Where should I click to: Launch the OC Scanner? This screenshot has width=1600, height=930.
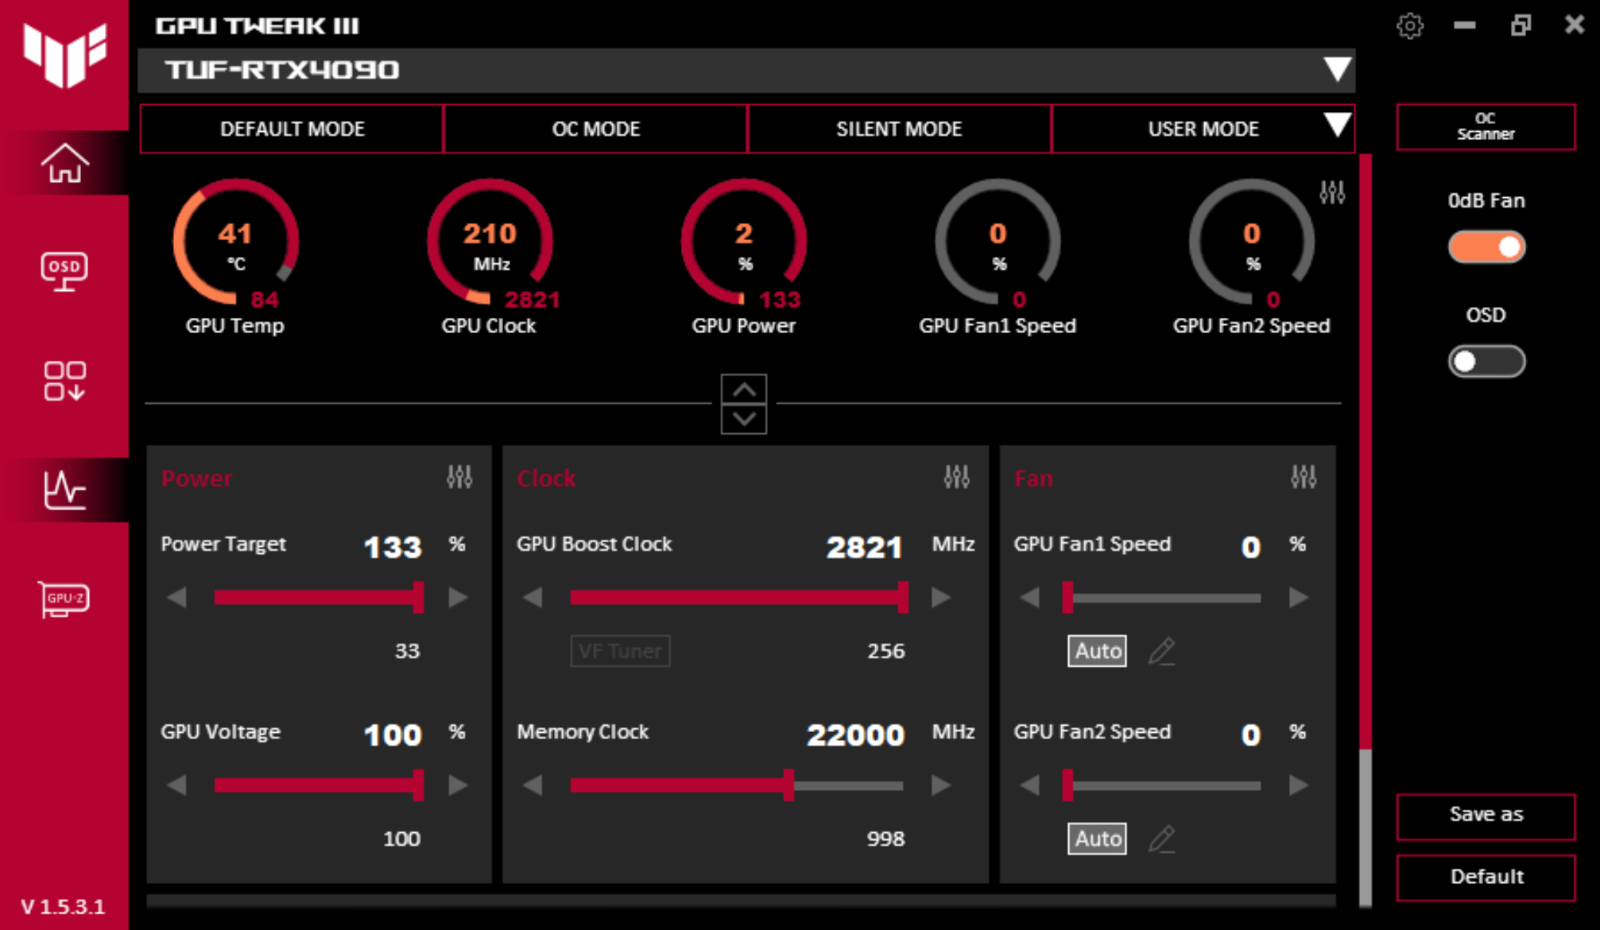(x=1485, y=127)
